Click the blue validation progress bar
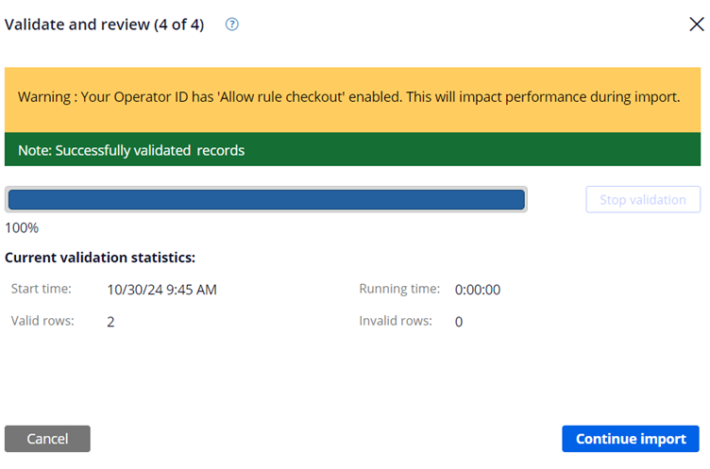 point(266,200)
